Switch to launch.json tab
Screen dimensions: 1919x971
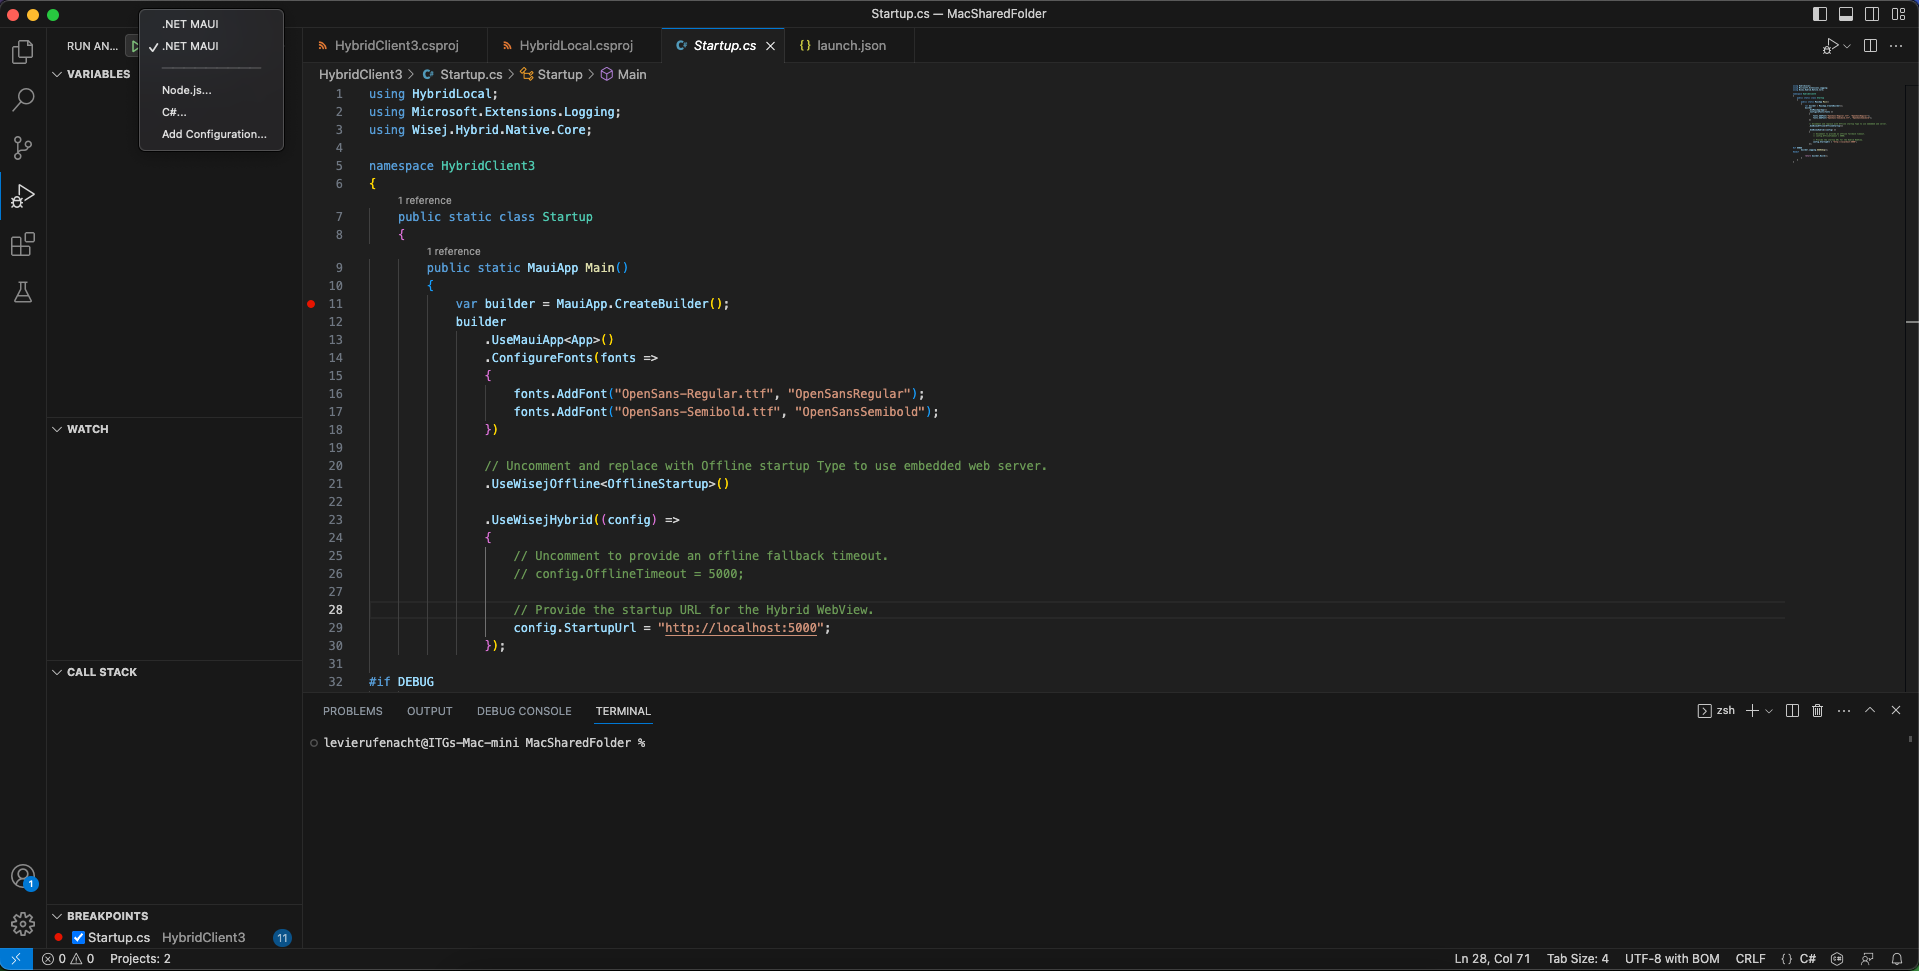[x=850, y=46]
